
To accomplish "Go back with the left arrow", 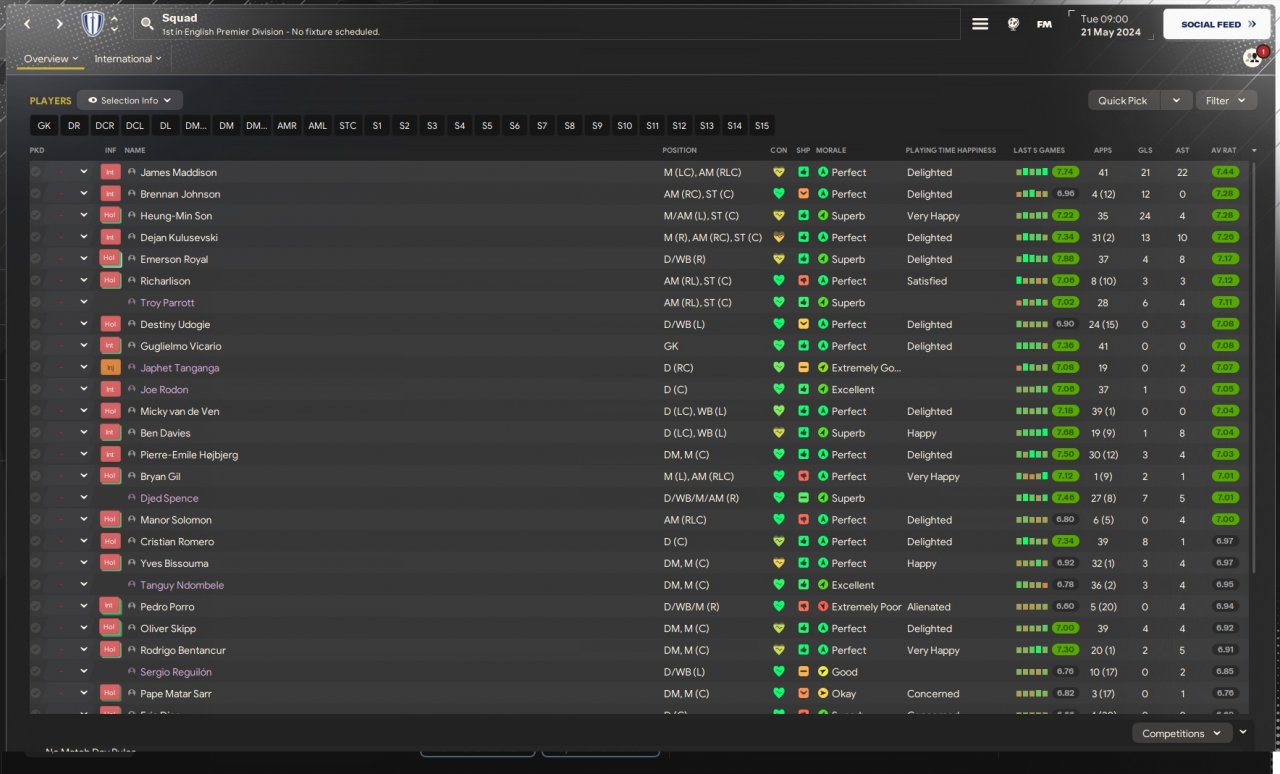I will tap(27, 24).
